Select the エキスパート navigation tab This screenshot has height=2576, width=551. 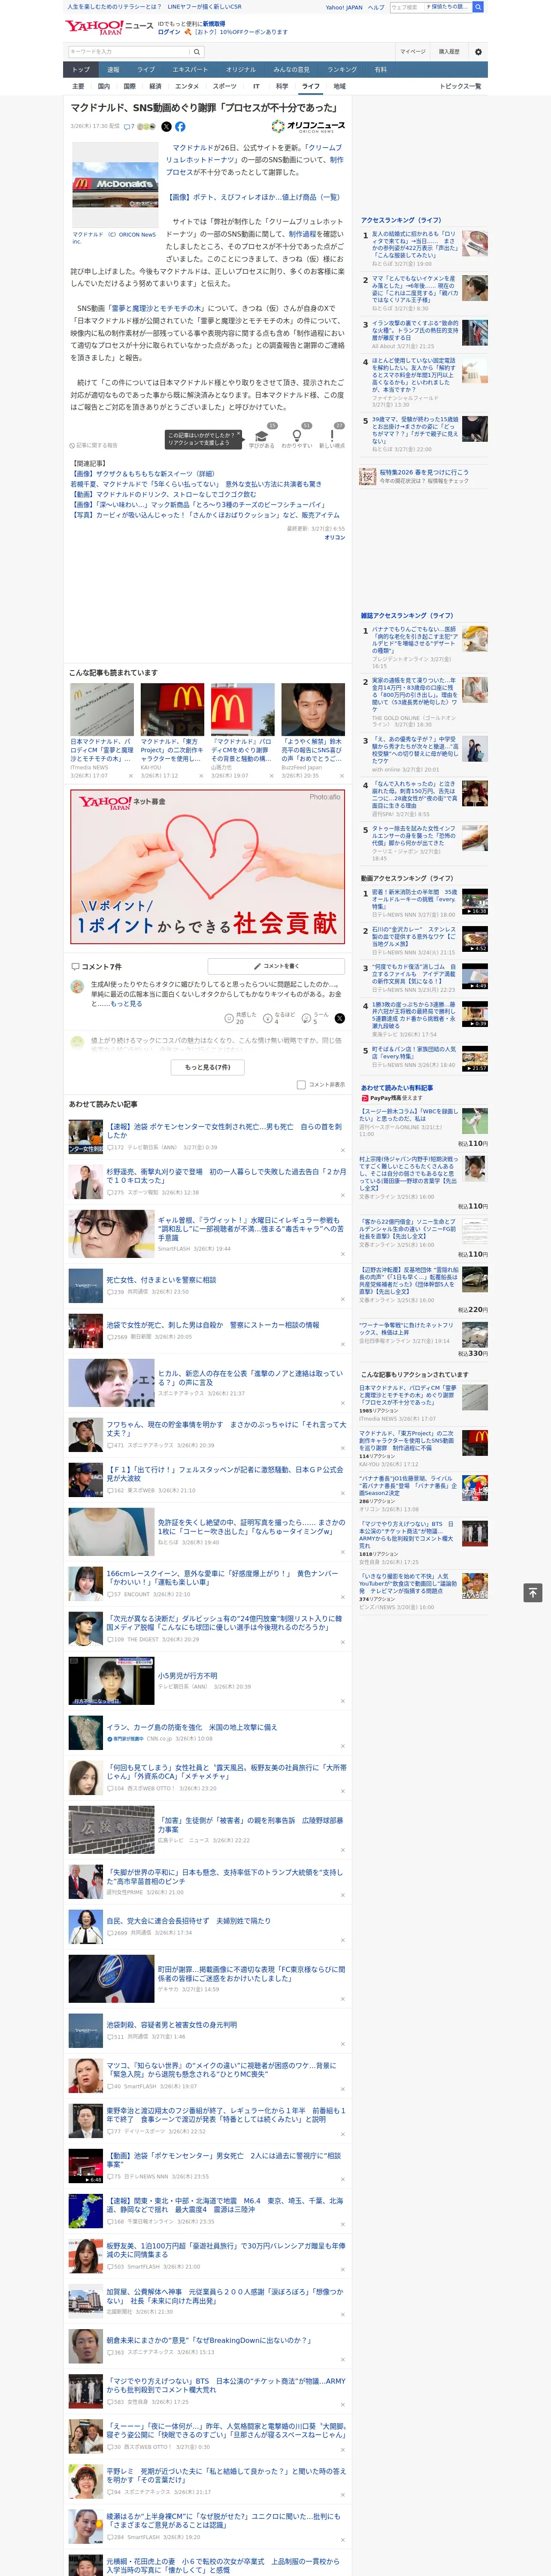pos(190,70)
